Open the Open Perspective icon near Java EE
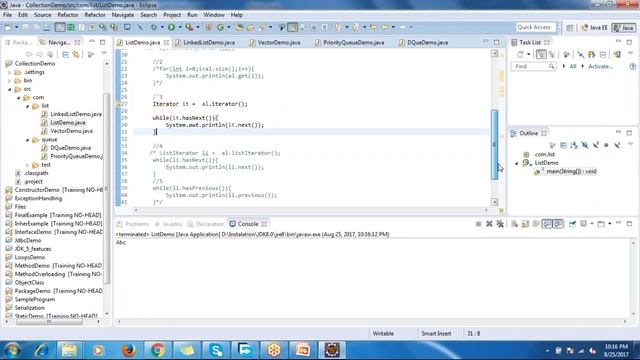Image resolution: width=640 pixels, height=360 pixels. pyautogui.click(x=570, y=27)
